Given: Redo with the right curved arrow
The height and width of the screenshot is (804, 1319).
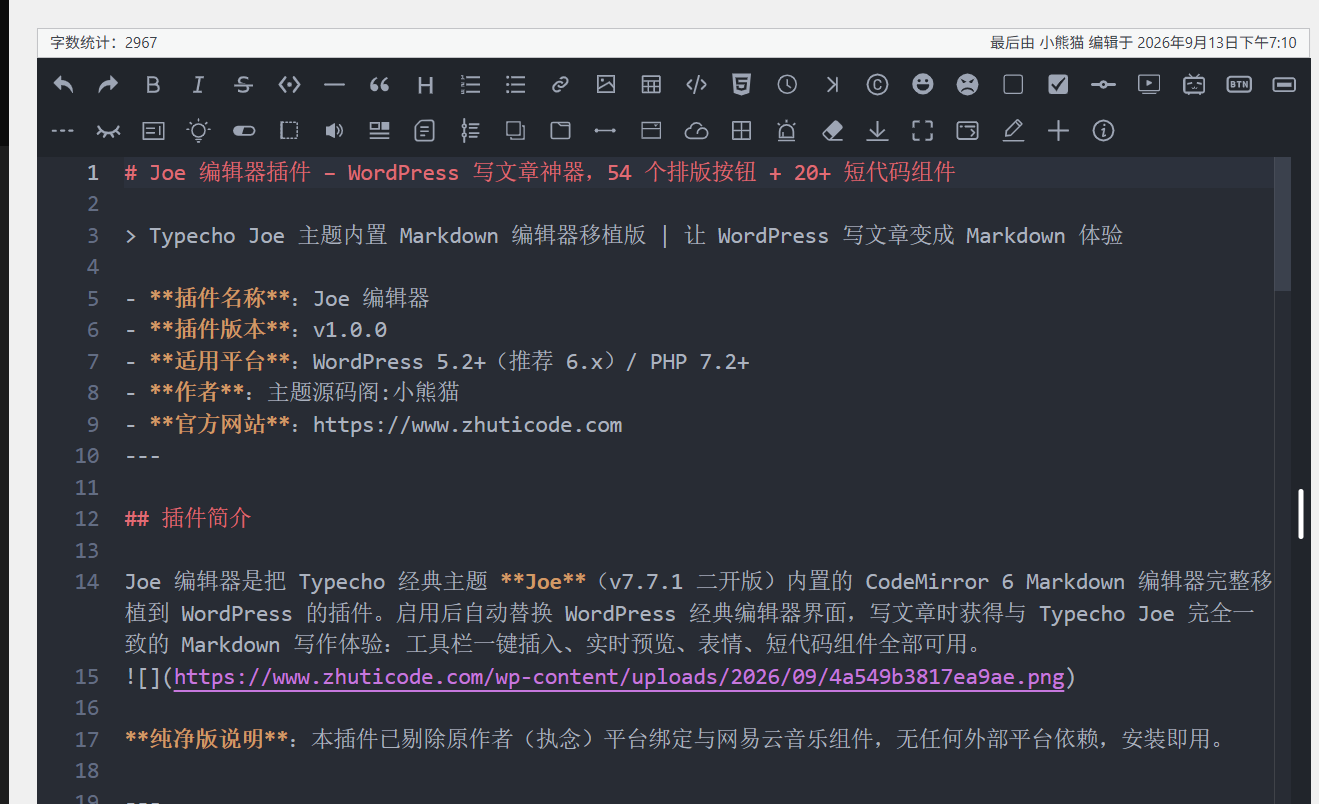Looking at the screenshot, I should point(108,85).
